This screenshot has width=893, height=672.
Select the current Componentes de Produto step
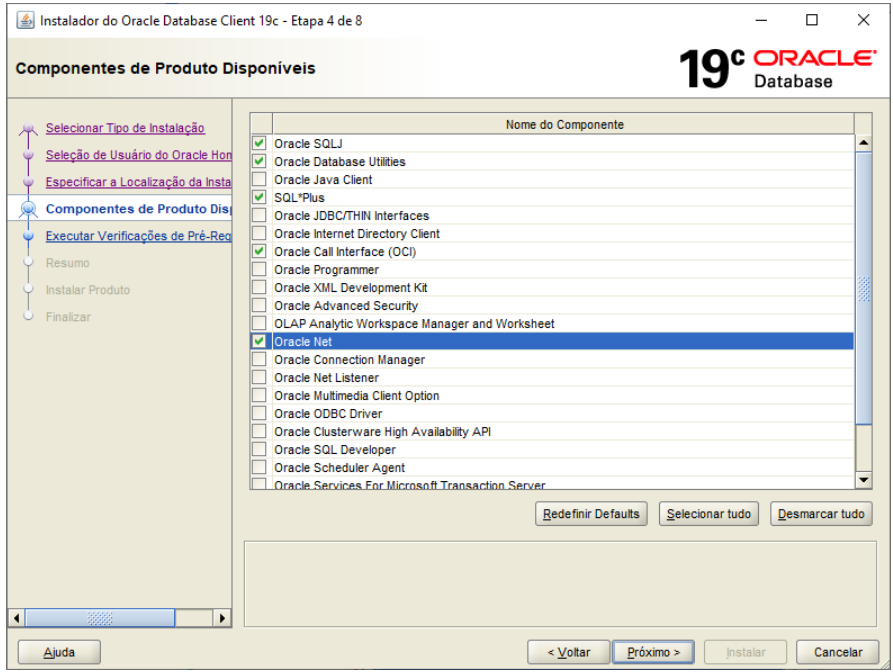(x=138, y=209)
